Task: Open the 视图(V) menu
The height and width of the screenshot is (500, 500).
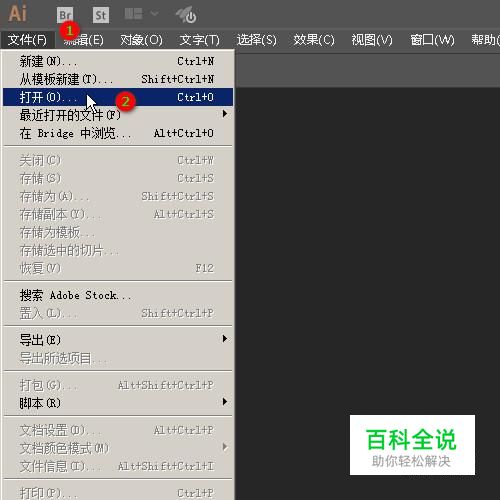Action: (x=372, y=40)
